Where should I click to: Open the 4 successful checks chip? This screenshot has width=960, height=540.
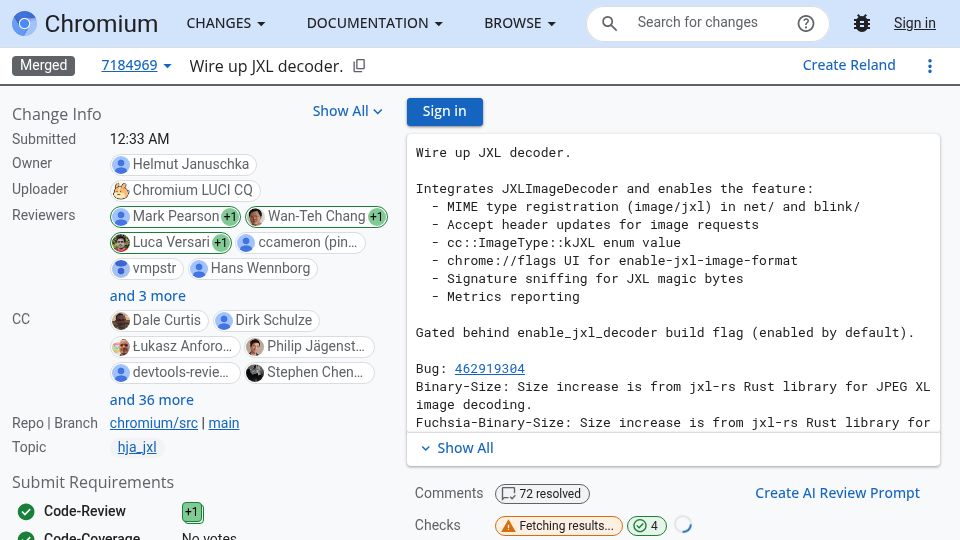(x=647, y=526)
